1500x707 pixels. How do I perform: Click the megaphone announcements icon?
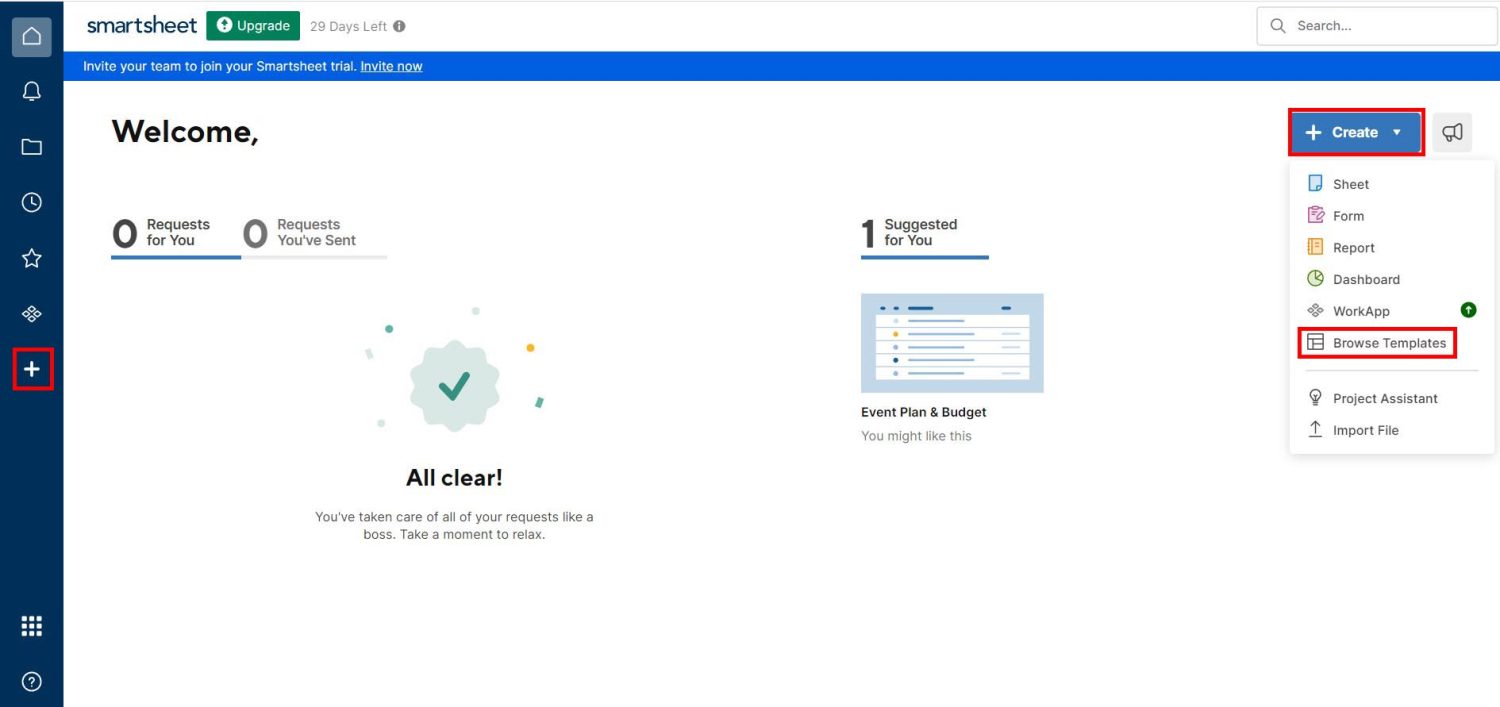click(1452, 131)
